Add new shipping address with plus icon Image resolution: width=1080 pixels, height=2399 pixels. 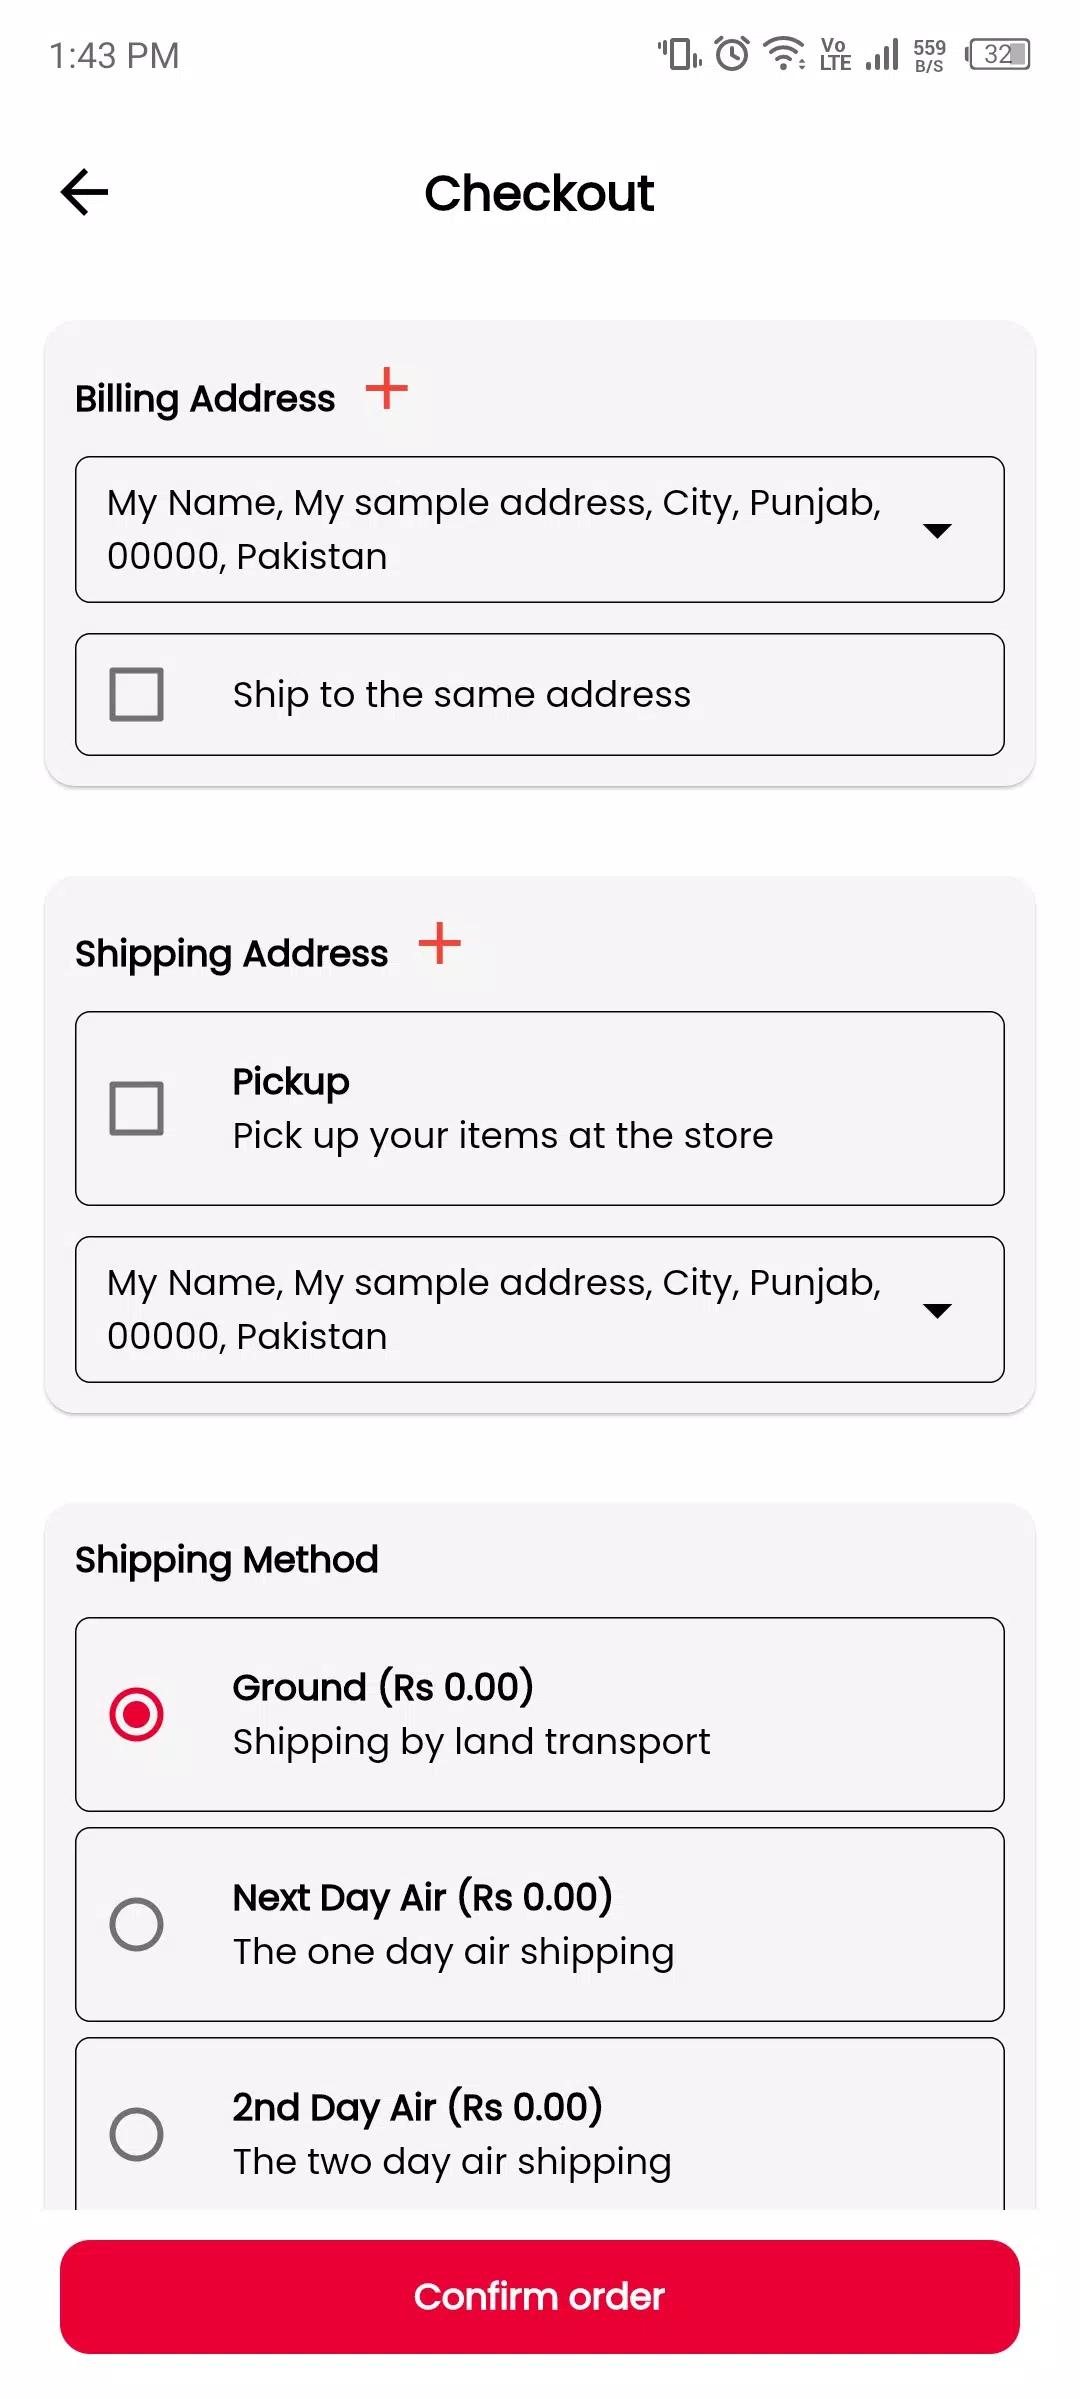[439, 944]
